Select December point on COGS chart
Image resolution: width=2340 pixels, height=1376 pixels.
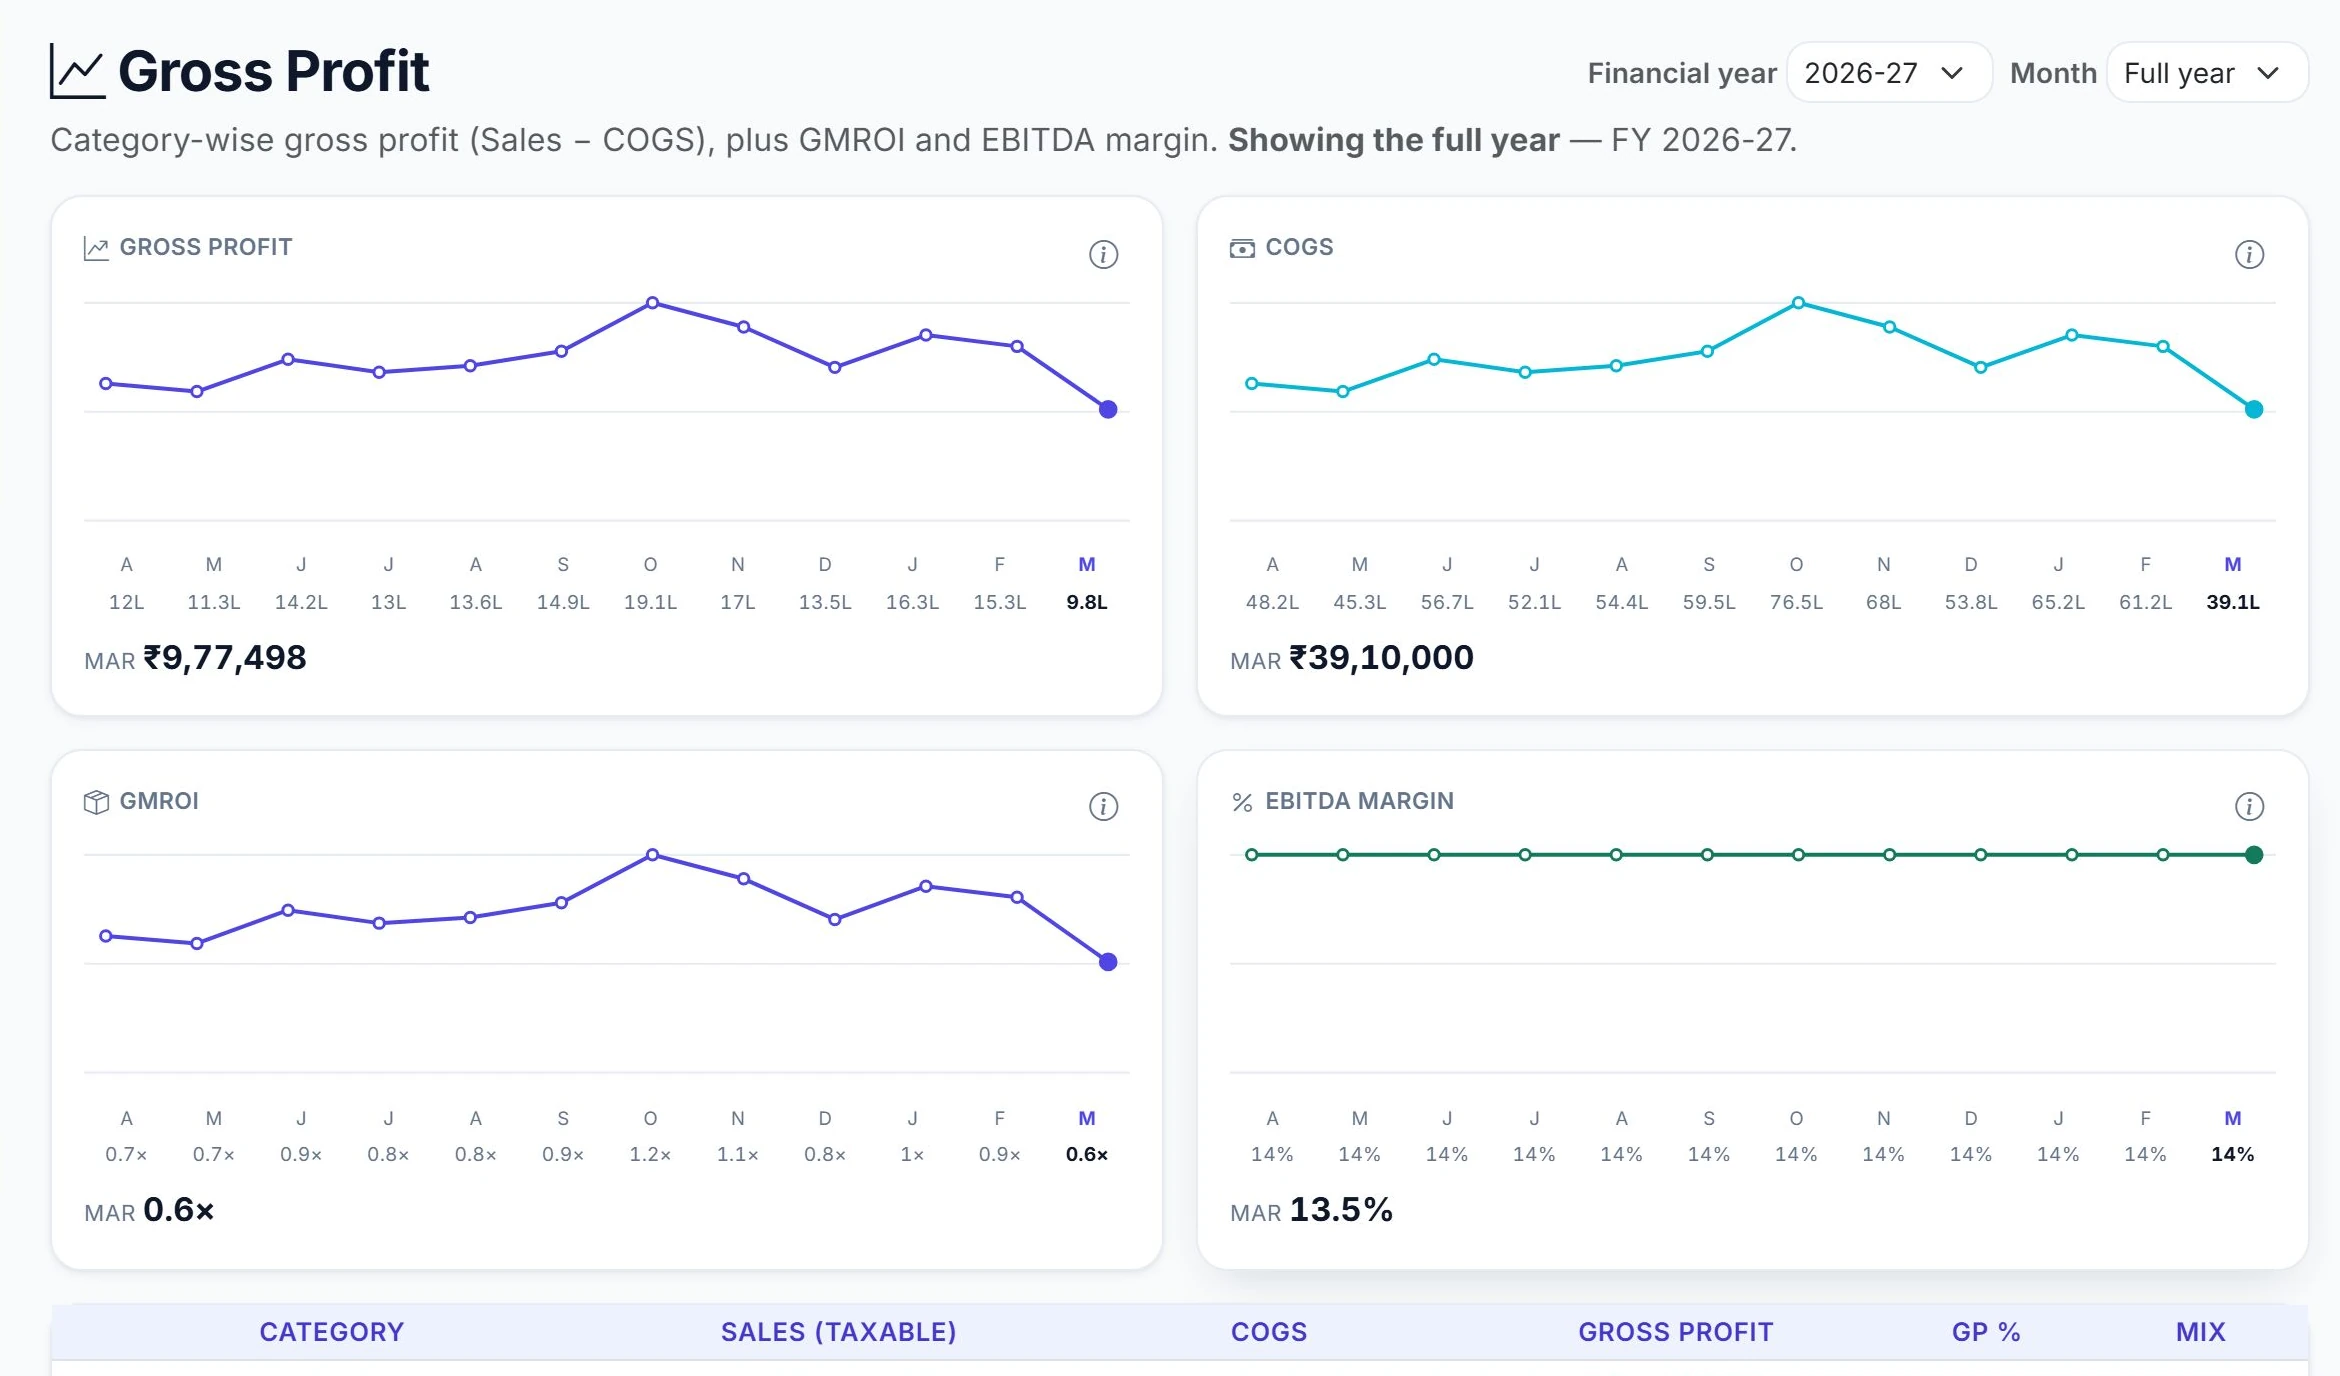tap(1980, 367)
